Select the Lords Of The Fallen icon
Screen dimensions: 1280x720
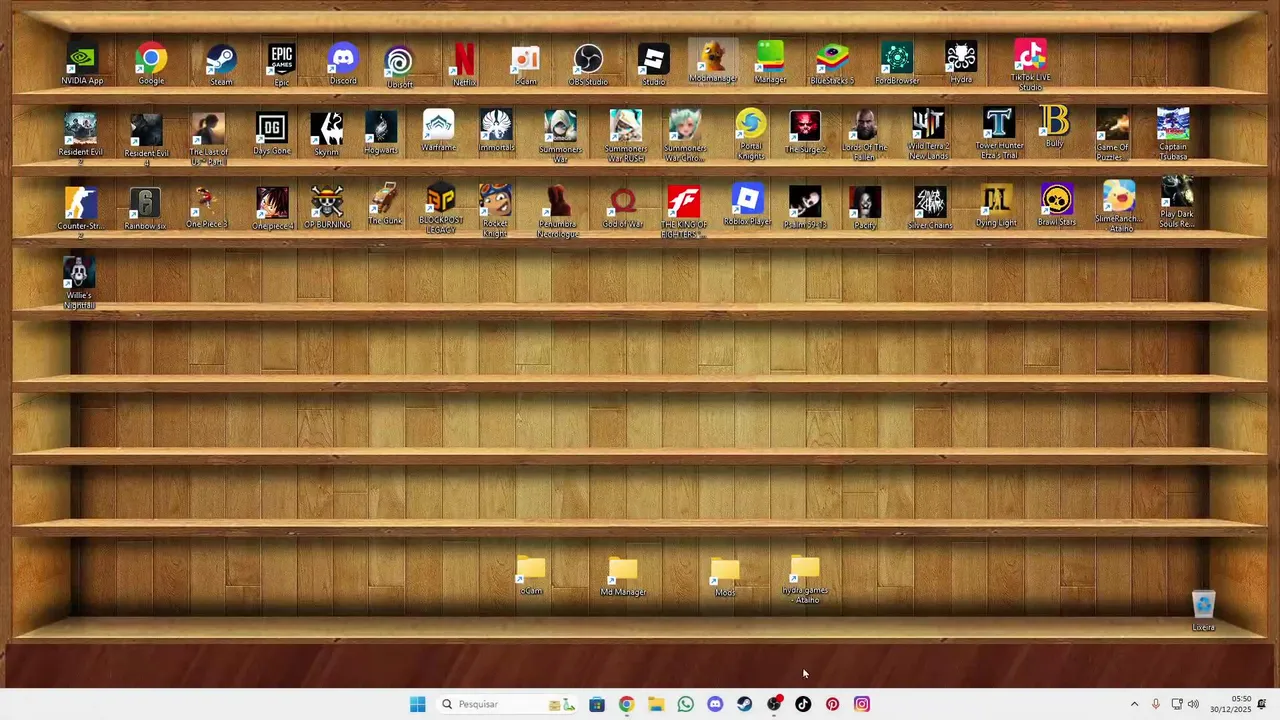865,135
